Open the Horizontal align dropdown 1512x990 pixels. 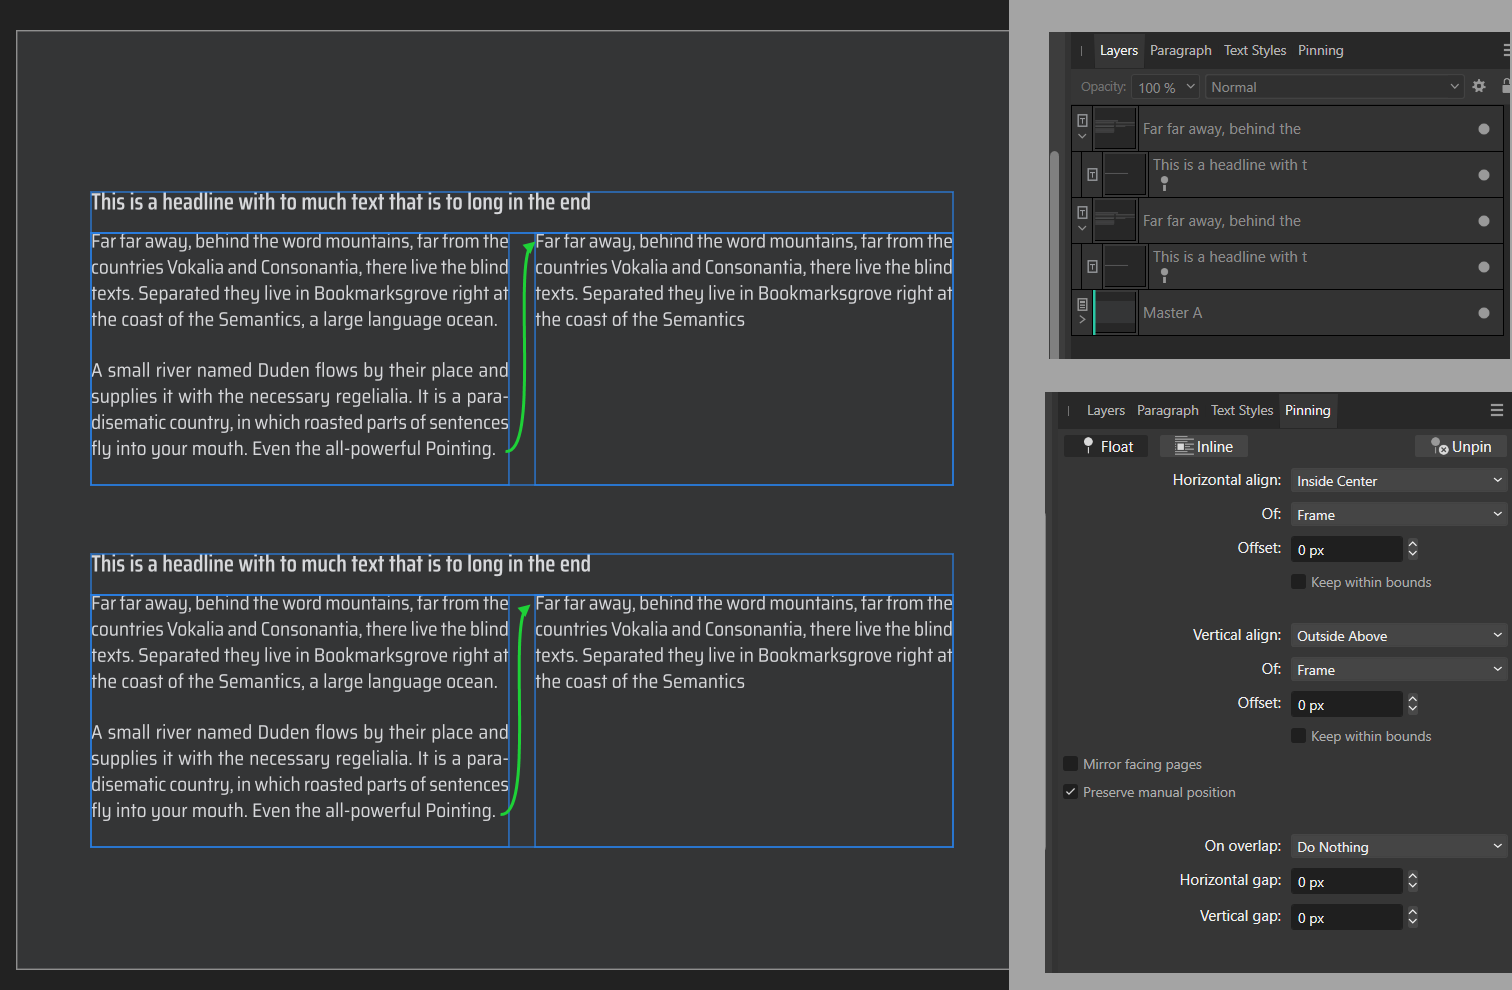(1398, 481)
